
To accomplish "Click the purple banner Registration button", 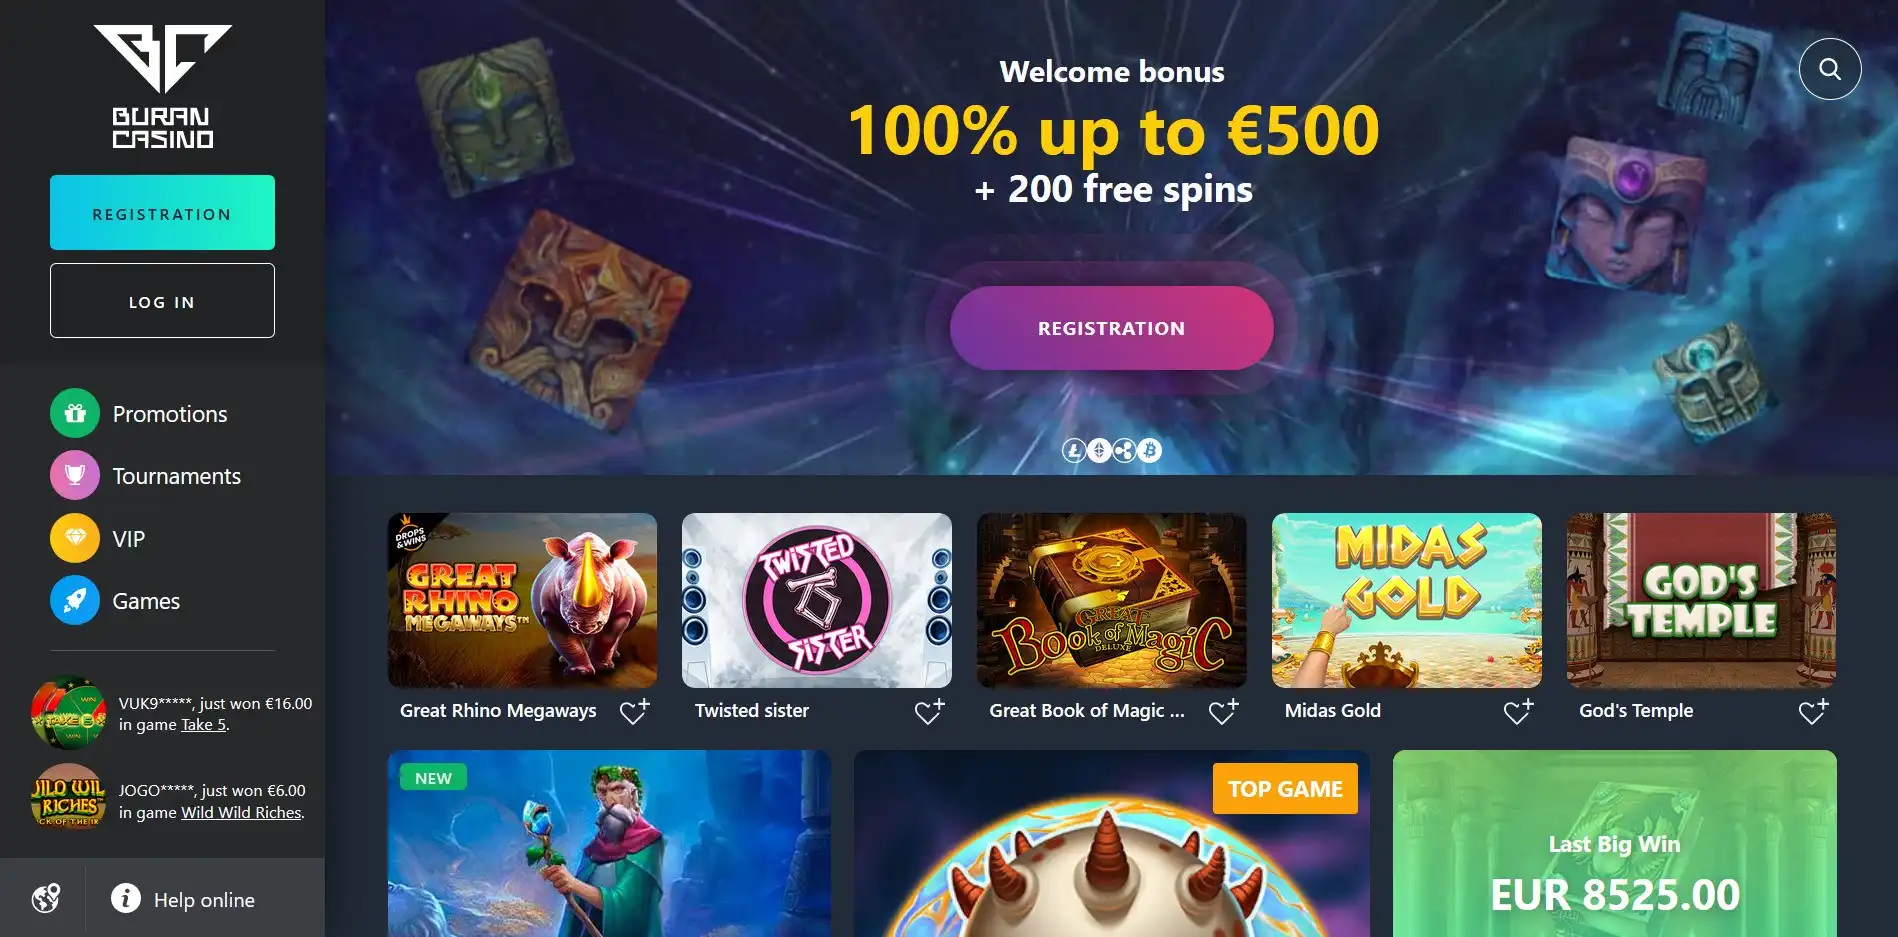I will pos(1111,328).
